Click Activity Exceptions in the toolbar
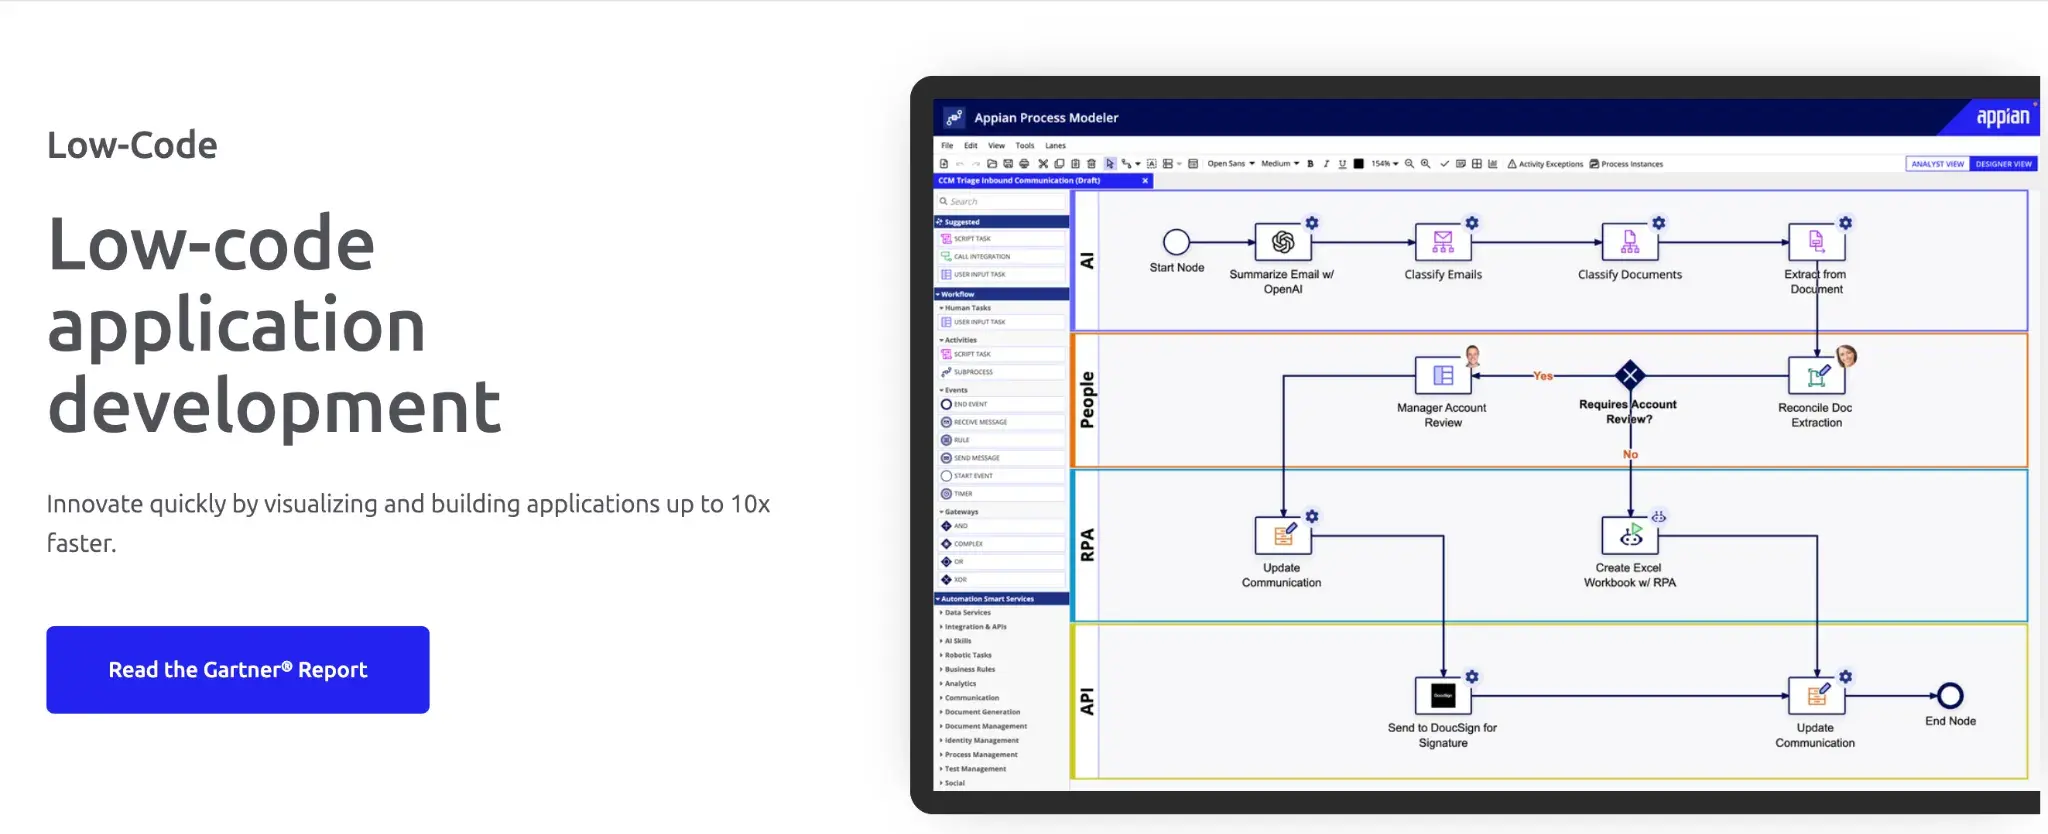 [1545, 164]
